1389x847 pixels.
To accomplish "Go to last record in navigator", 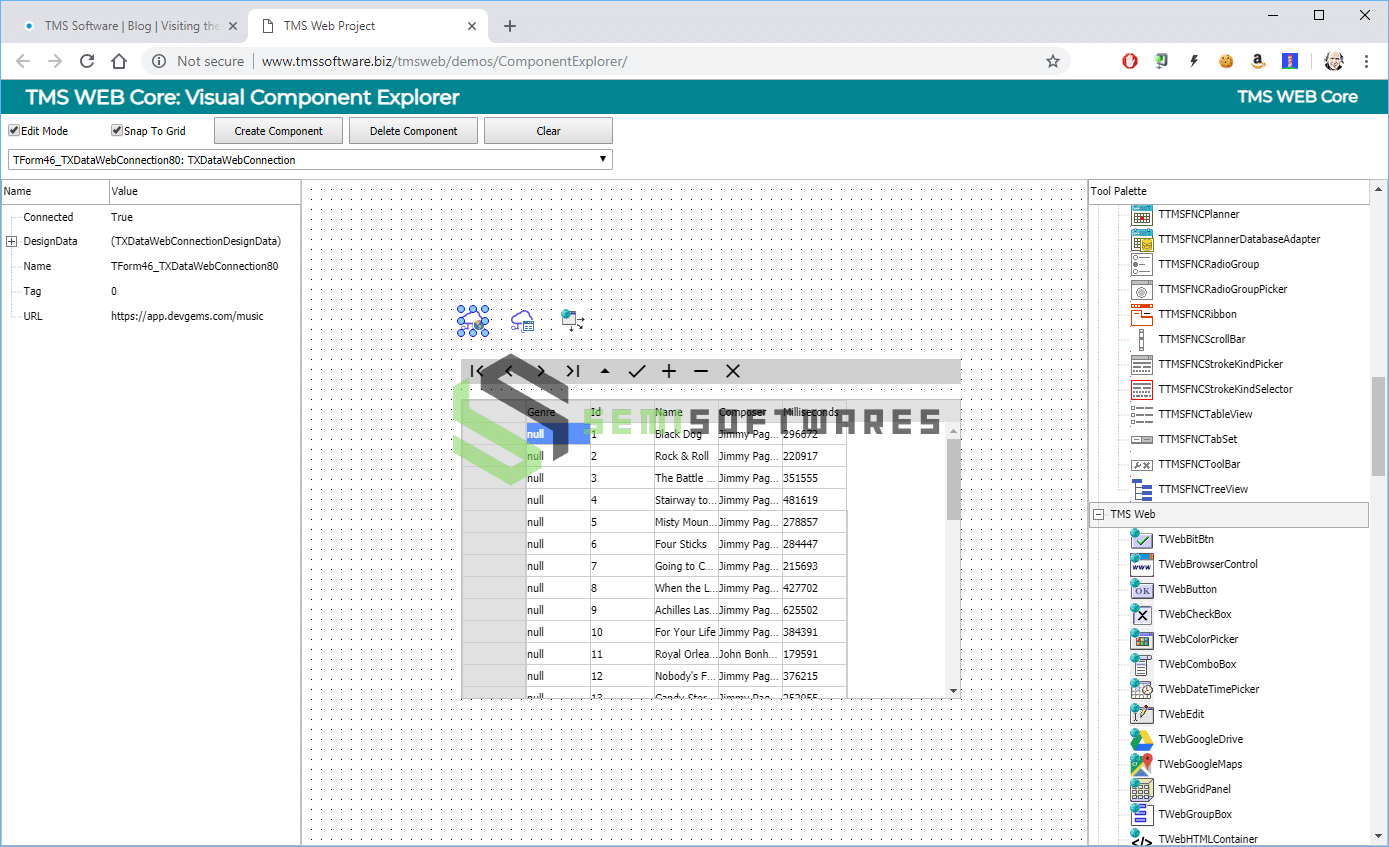I will tap(573, 371).
